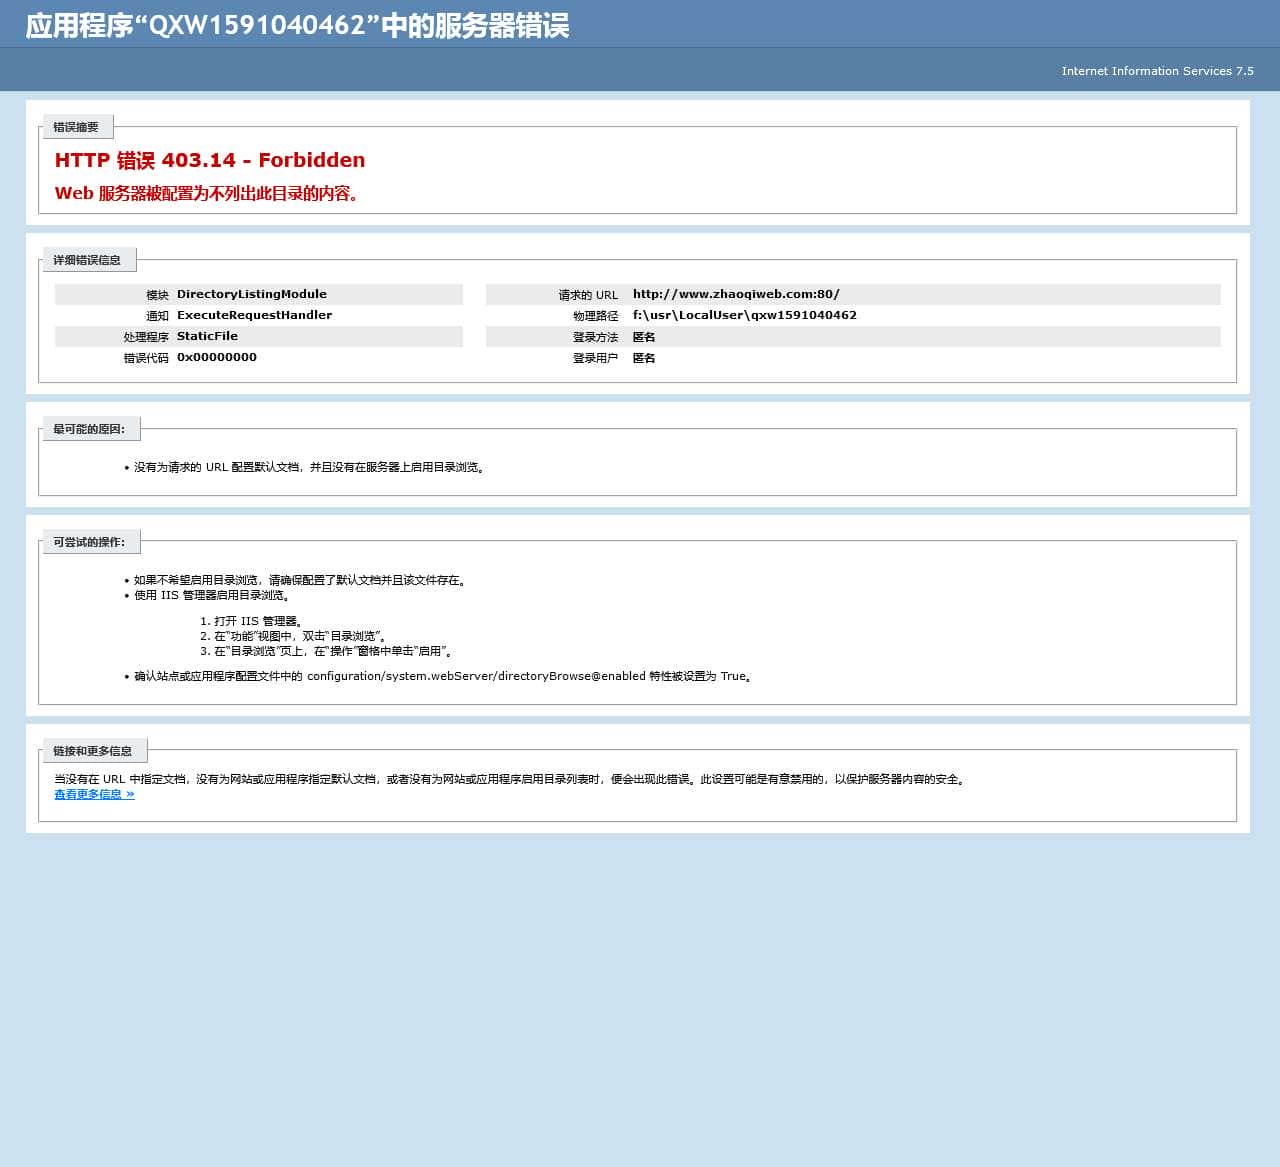Click the 登录用户 field label
The image size is (1280, 1167).
click(x=596, y=358)
